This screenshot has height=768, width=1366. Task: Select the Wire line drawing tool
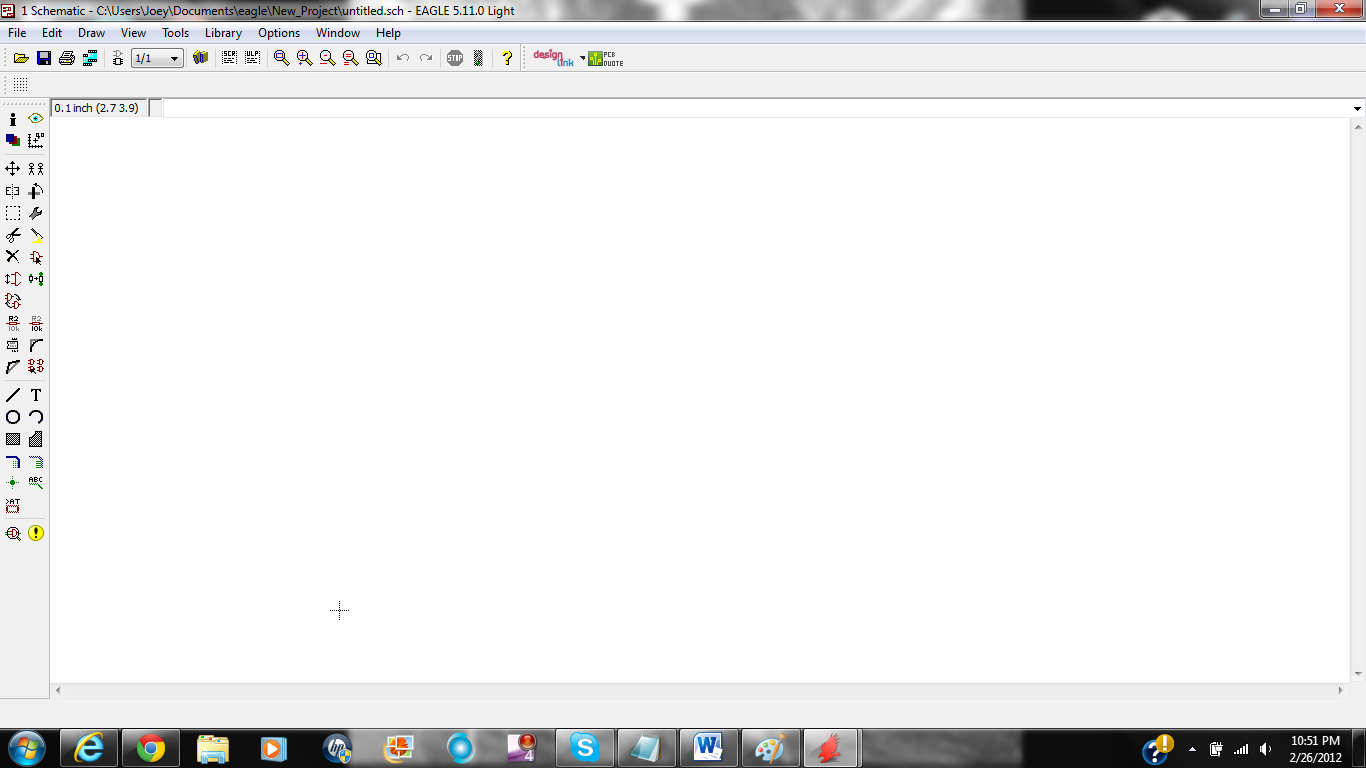point(13,395)
